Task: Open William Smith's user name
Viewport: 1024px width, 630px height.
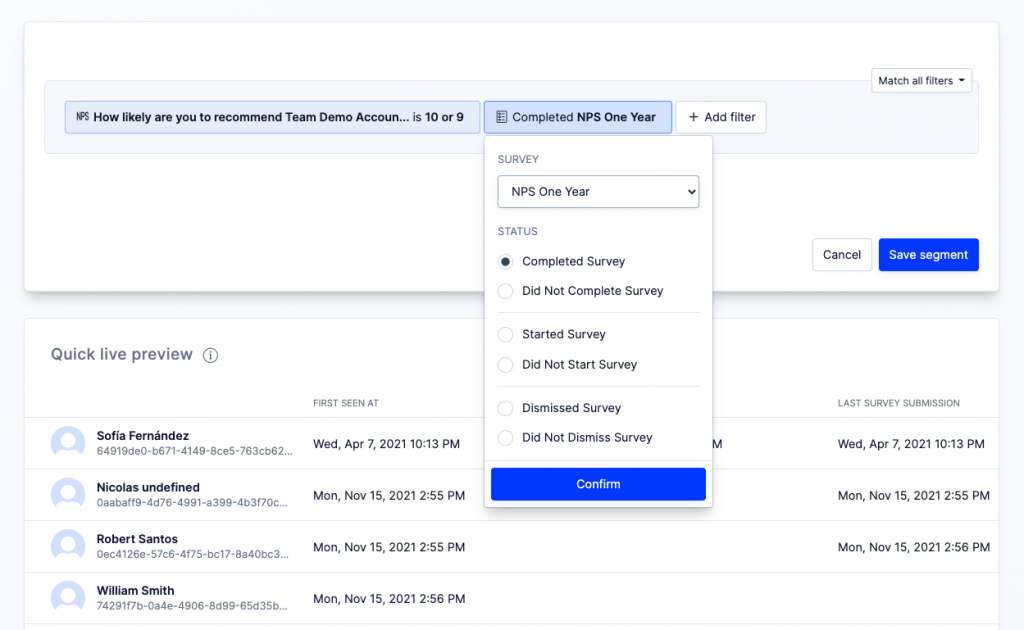Action: coord(136,590)
